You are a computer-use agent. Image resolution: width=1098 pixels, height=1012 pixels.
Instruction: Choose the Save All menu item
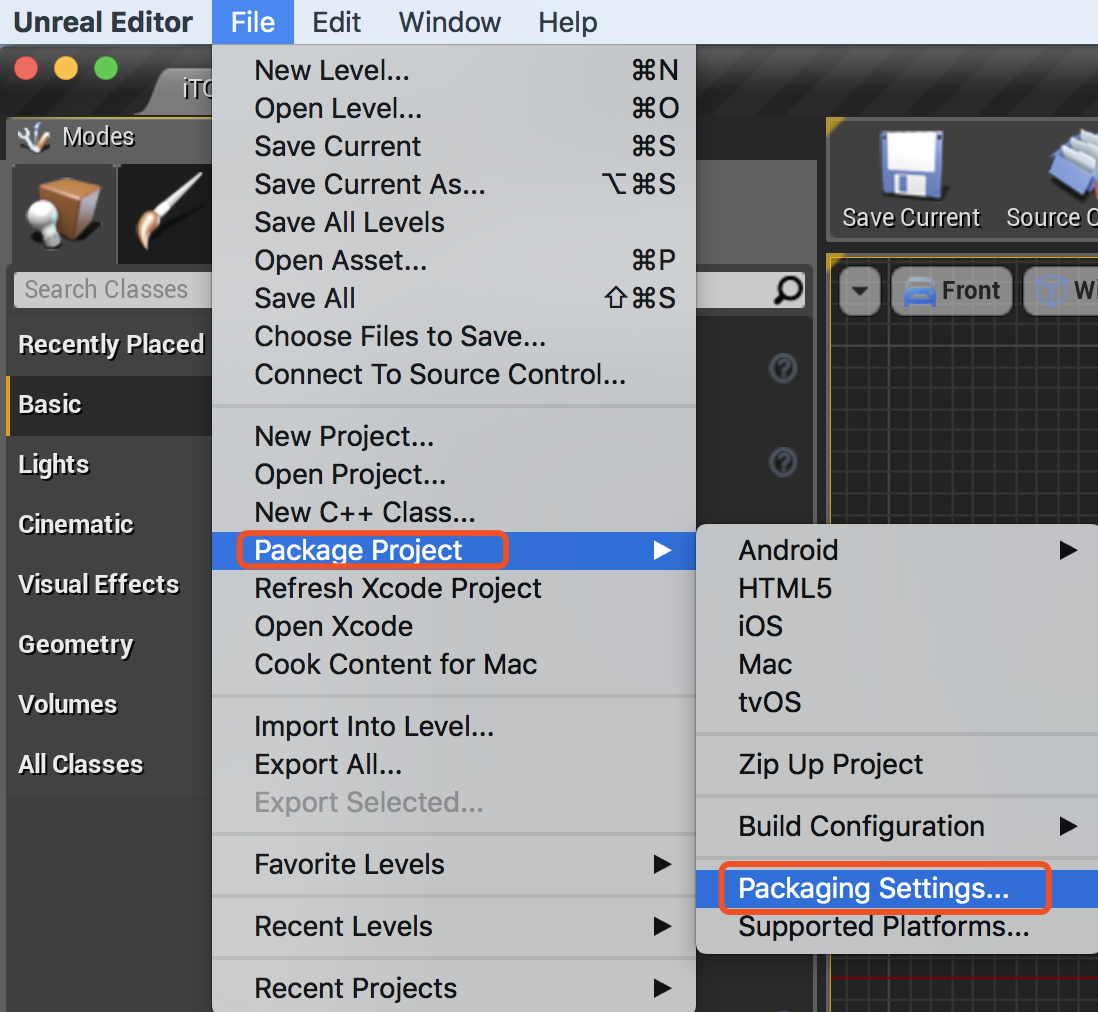point(454,298)
